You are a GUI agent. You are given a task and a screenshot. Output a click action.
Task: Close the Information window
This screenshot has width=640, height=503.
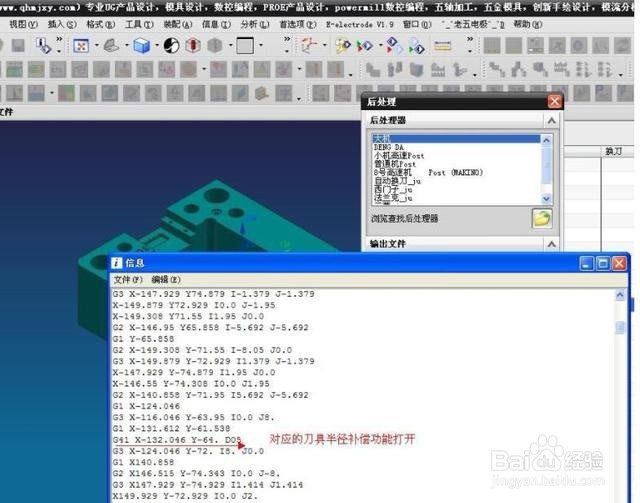pyautogui.click(x=619, y=263)
